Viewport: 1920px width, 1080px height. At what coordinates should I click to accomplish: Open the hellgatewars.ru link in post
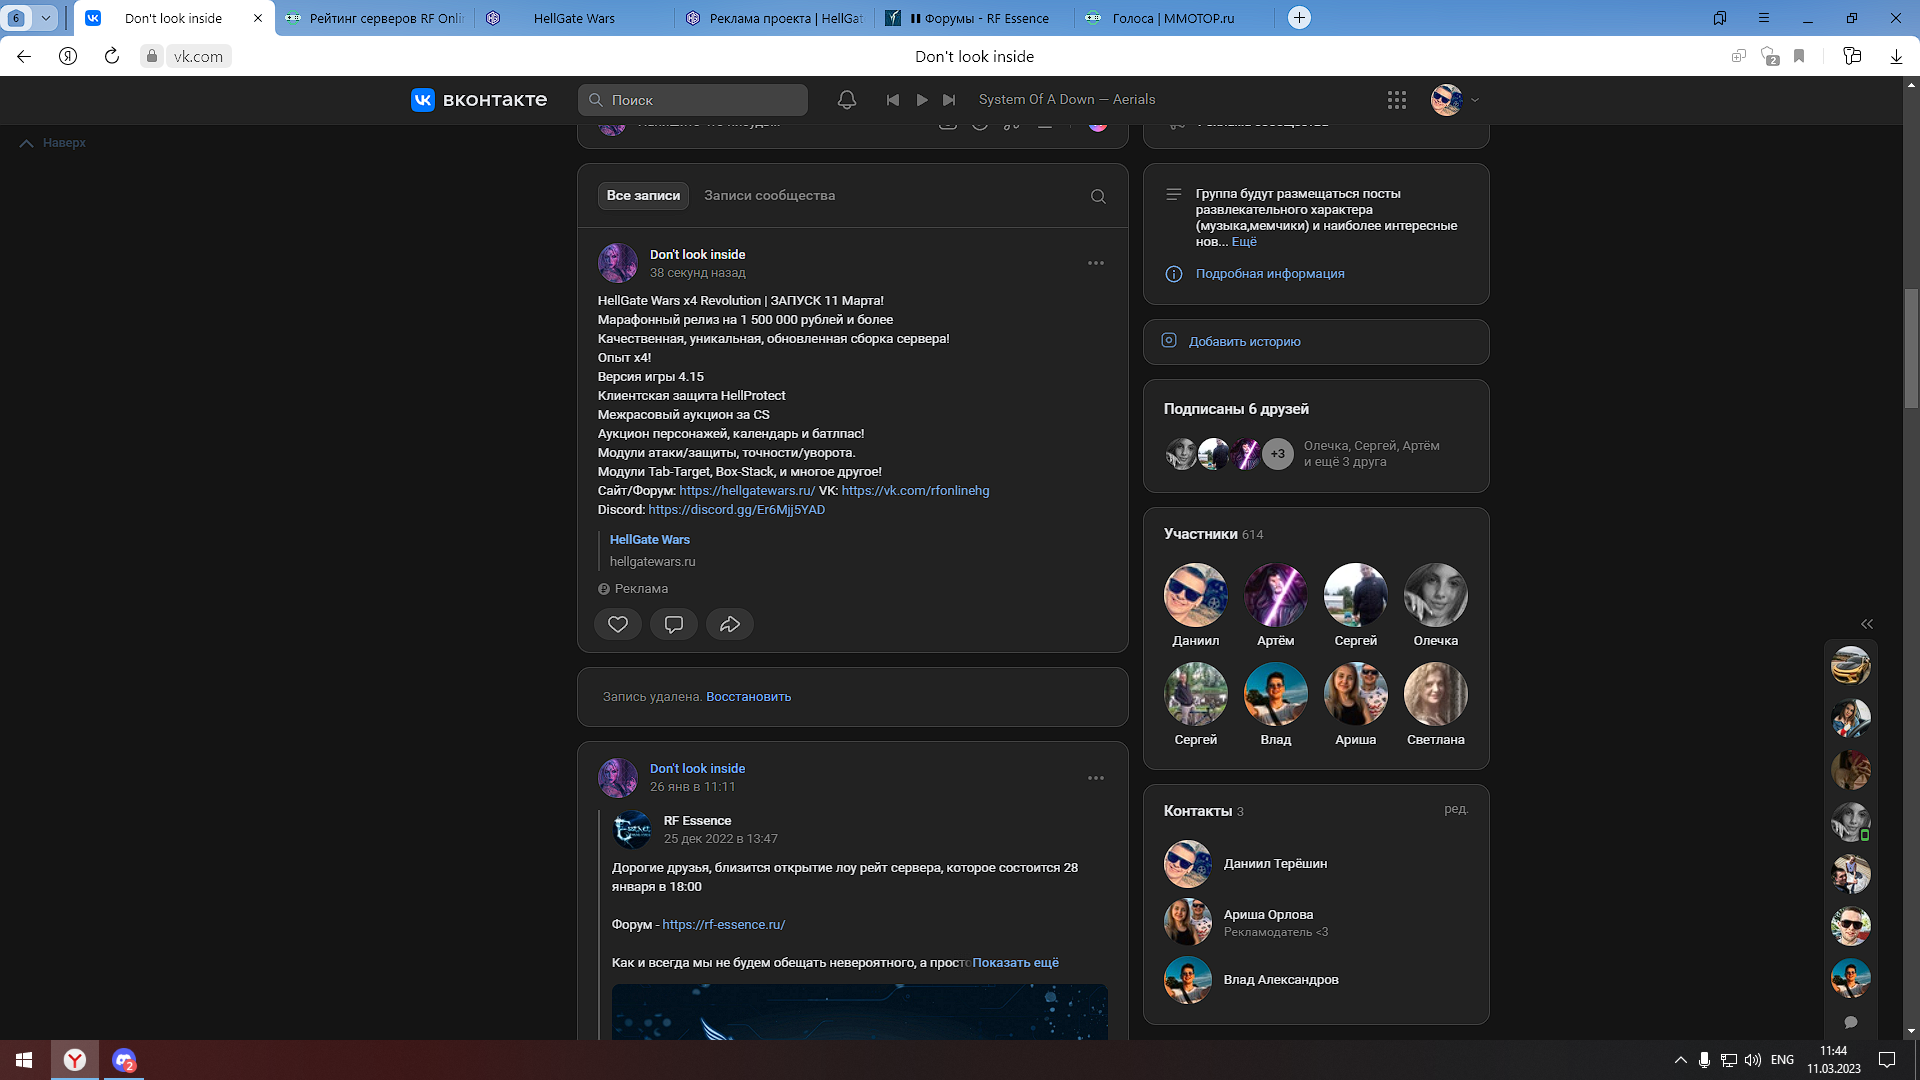click(747, 491)
